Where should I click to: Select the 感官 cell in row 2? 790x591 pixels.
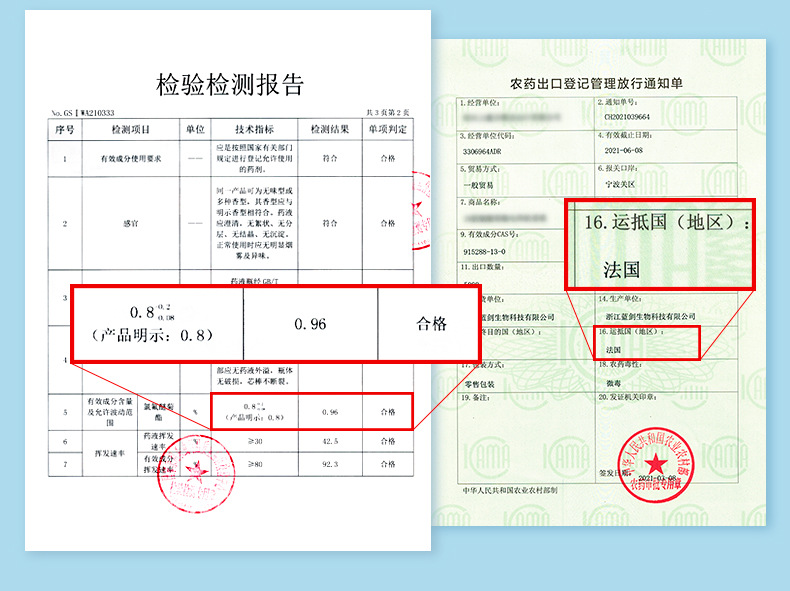[130, 223]
